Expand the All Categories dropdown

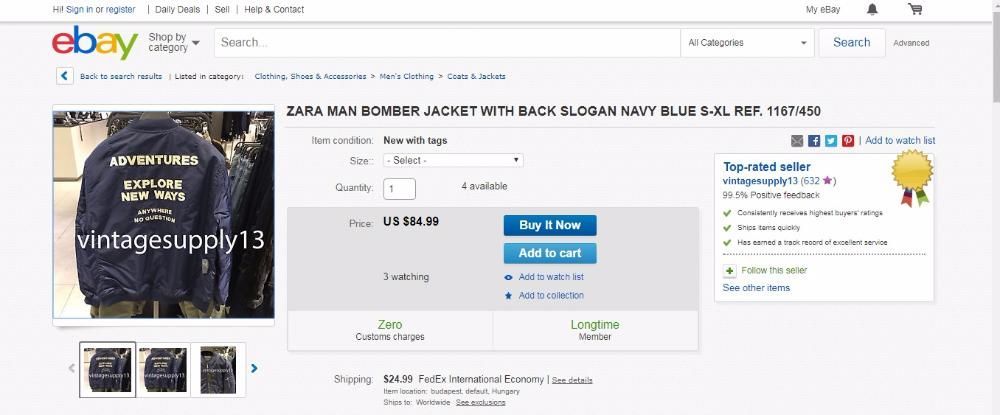[748, 43]
